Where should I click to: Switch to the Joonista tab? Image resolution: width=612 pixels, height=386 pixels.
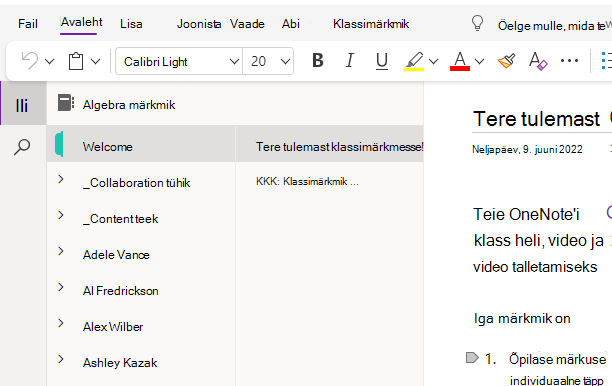(199, 24)
